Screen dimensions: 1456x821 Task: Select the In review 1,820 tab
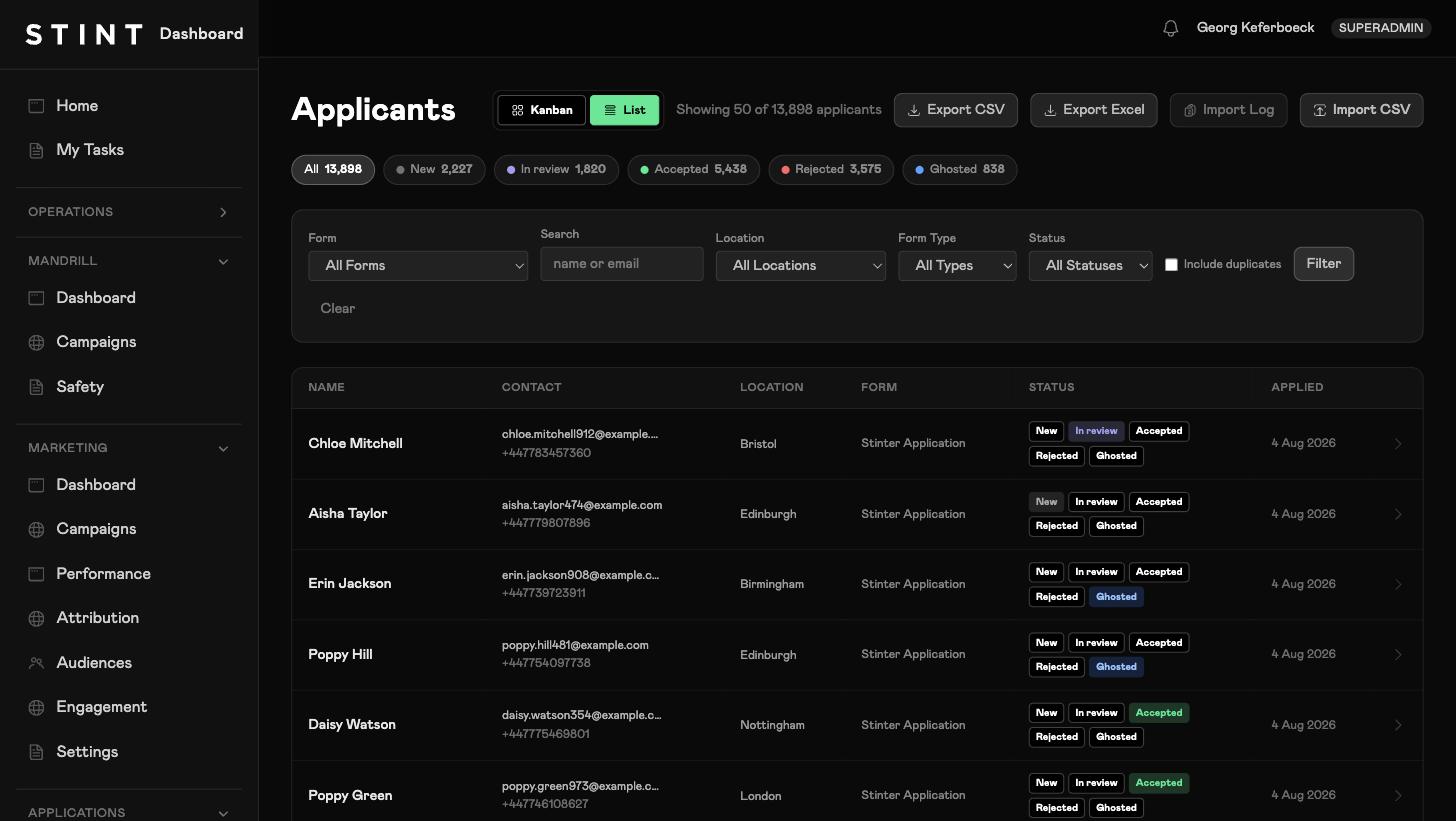point(556,170)
